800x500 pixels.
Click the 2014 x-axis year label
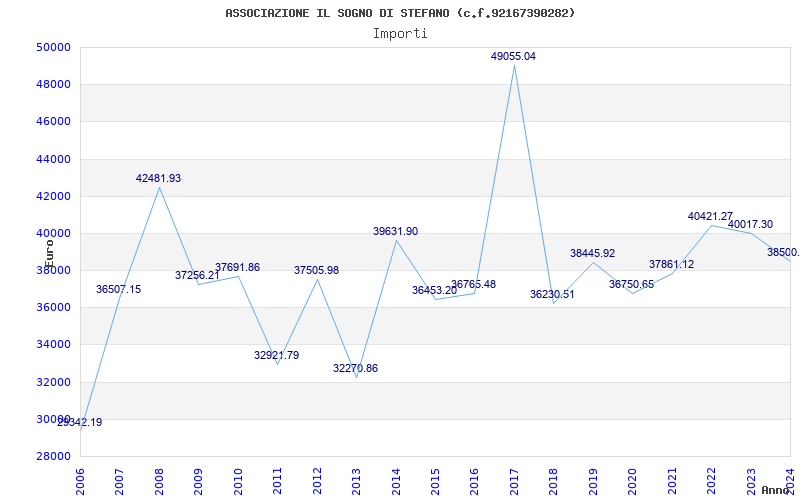pyautogui.click(x=396, y=482)
